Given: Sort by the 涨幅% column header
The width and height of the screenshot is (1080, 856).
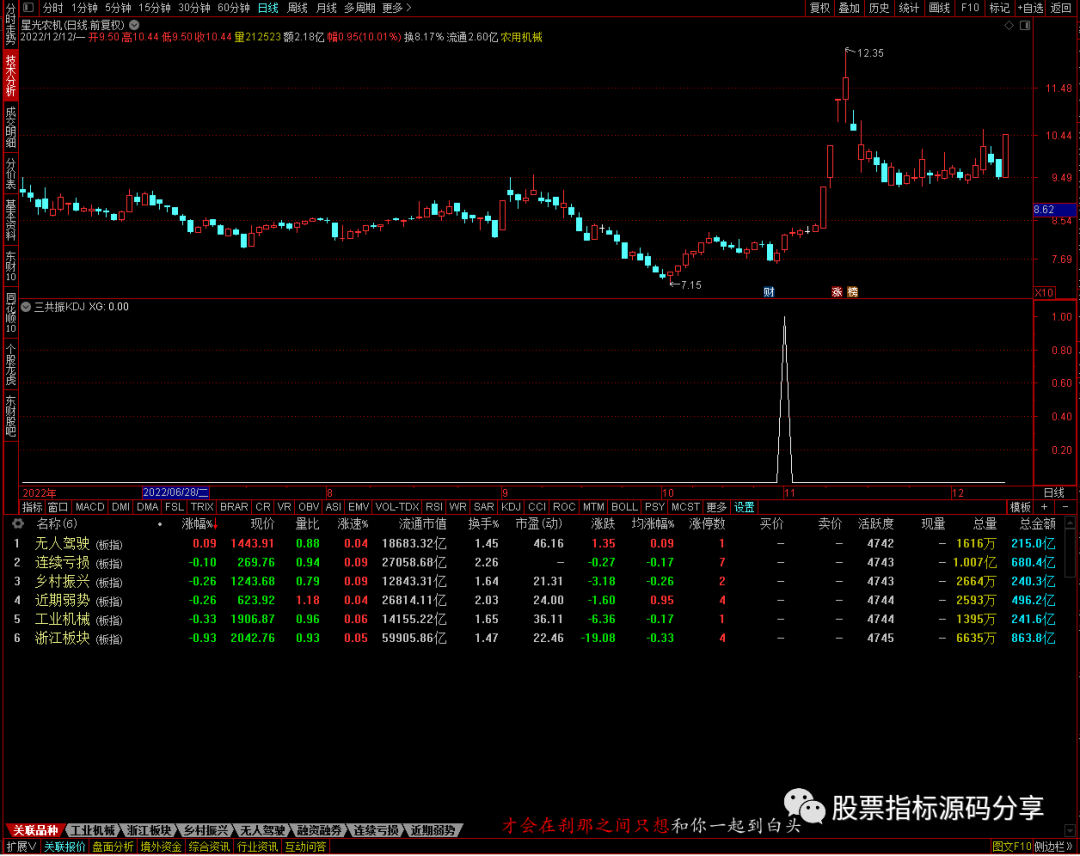Looking at the screenshot, I should pos(200,524).
